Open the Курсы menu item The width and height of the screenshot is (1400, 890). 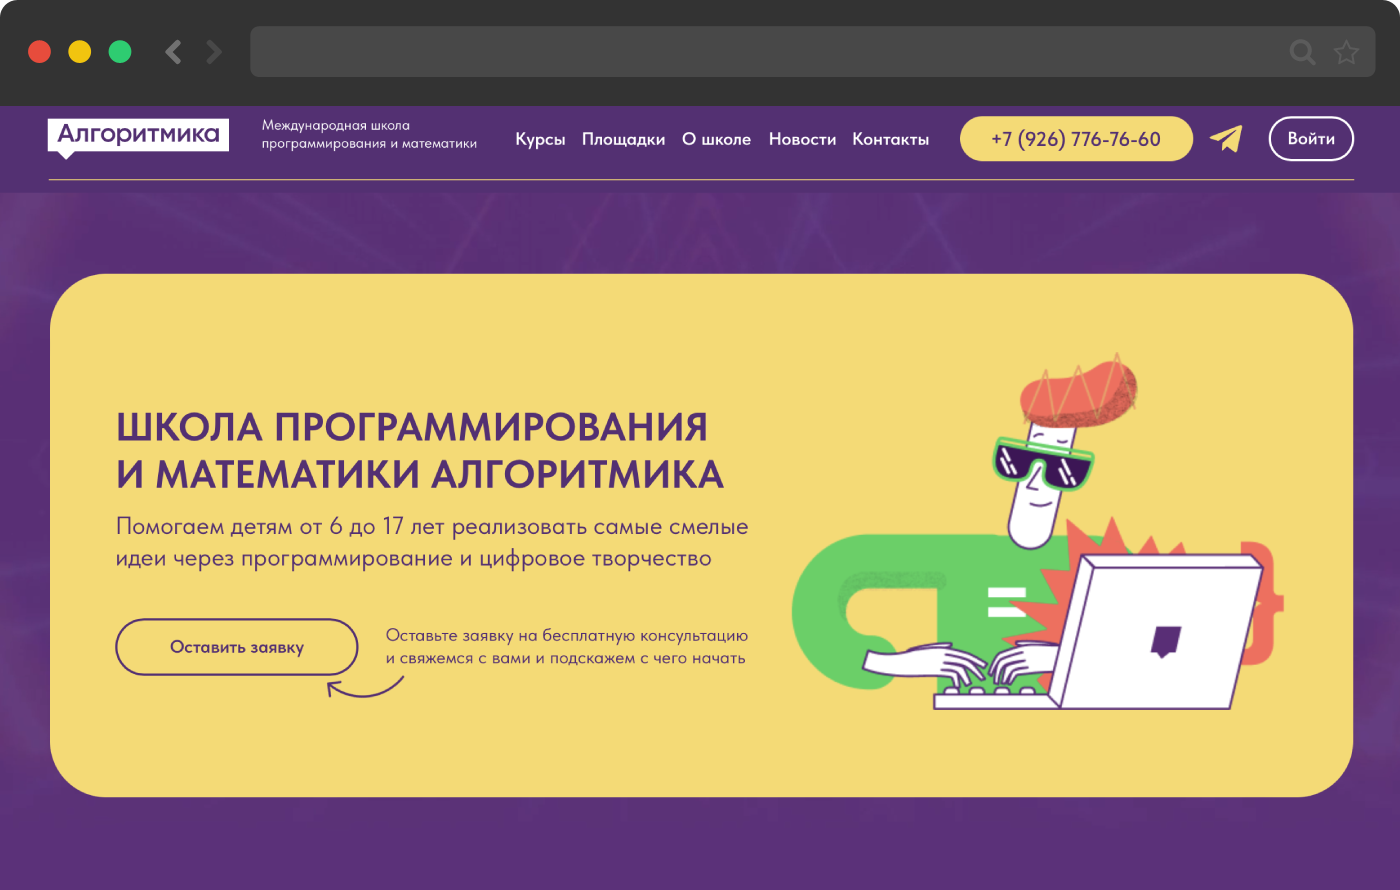tap(540, 140)
